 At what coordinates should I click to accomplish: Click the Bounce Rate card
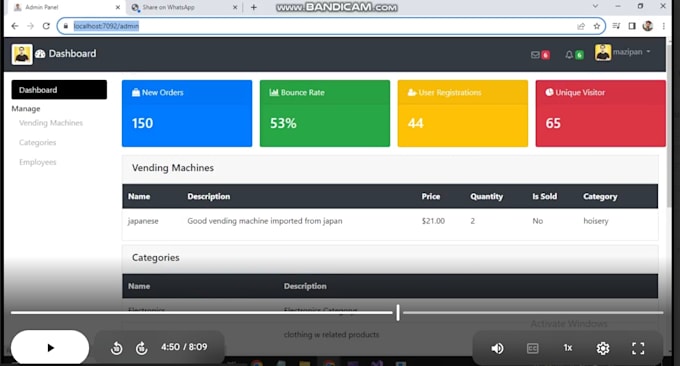tap(325, 113)
